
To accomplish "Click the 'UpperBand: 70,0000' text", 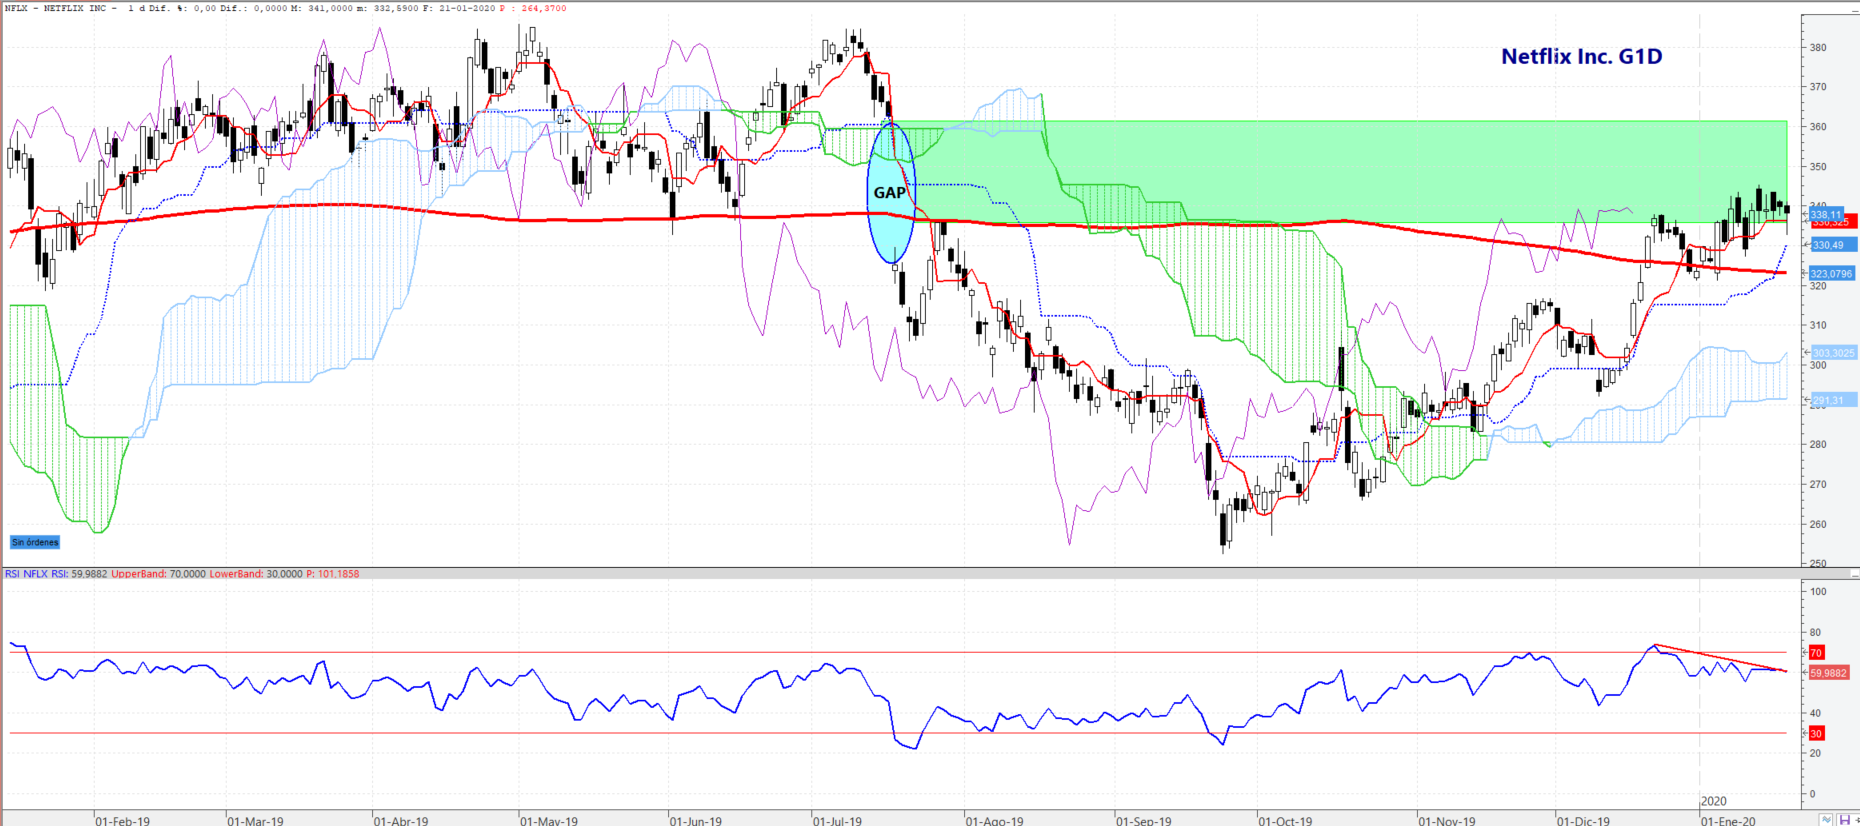I will [x=158, y=574].
